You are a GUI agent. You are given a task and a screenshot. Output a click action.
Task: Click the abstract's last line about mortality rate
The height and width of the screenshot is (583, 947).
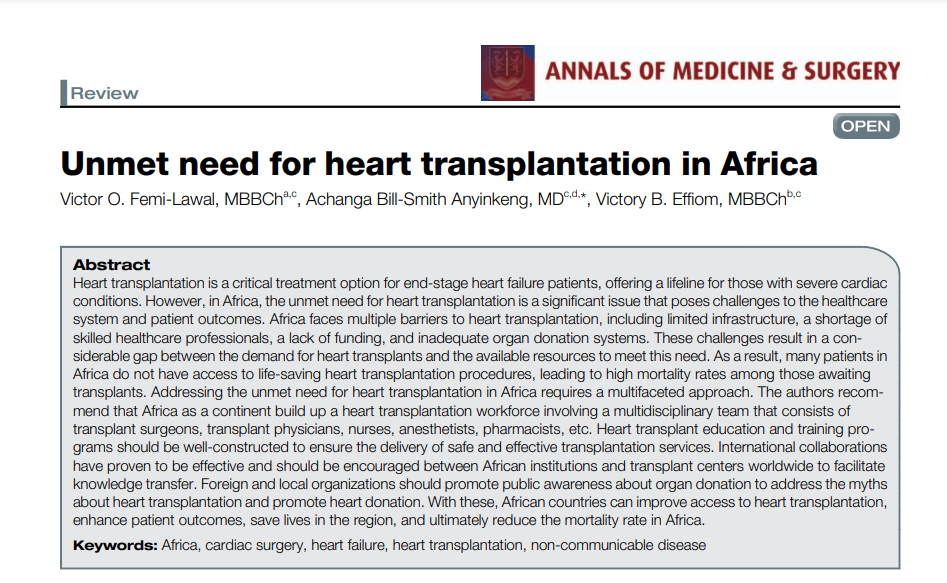click(x=390, y=520)
